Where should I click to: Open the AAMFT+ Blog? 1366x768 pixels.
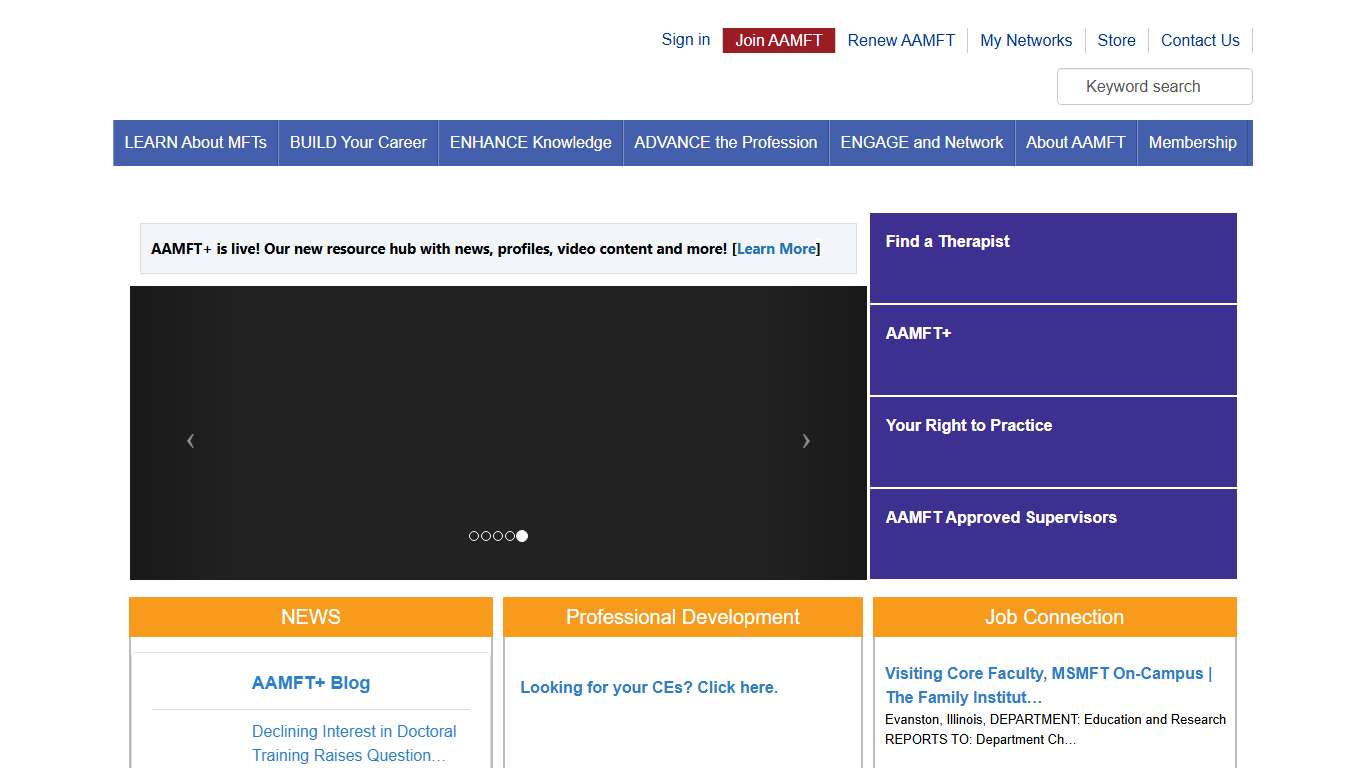tap(310, 683)
